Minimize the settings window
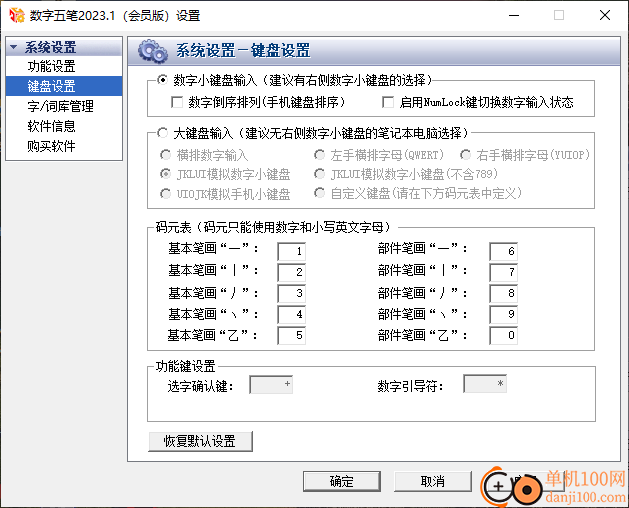 coord(514,15)
